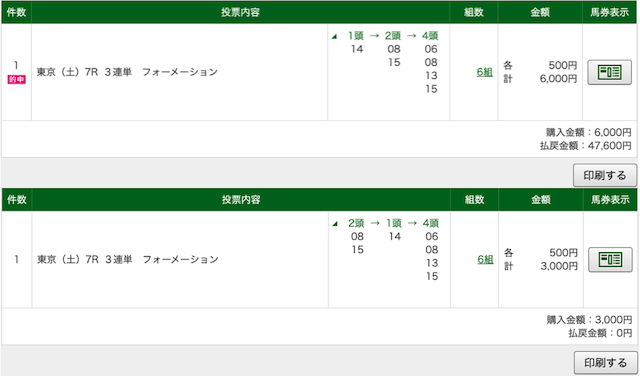The width and height of the screenshot is (640, 376).
Task: Click horse number 14 under 1頭 in 的中 row
Action: pos(357,49)
